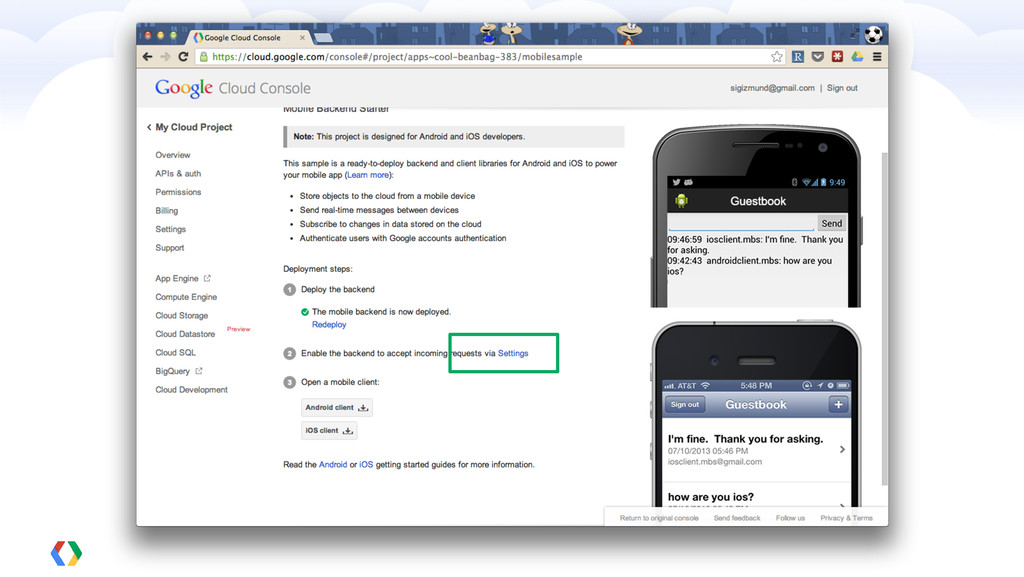Click the Sign out link

(842, 88)
